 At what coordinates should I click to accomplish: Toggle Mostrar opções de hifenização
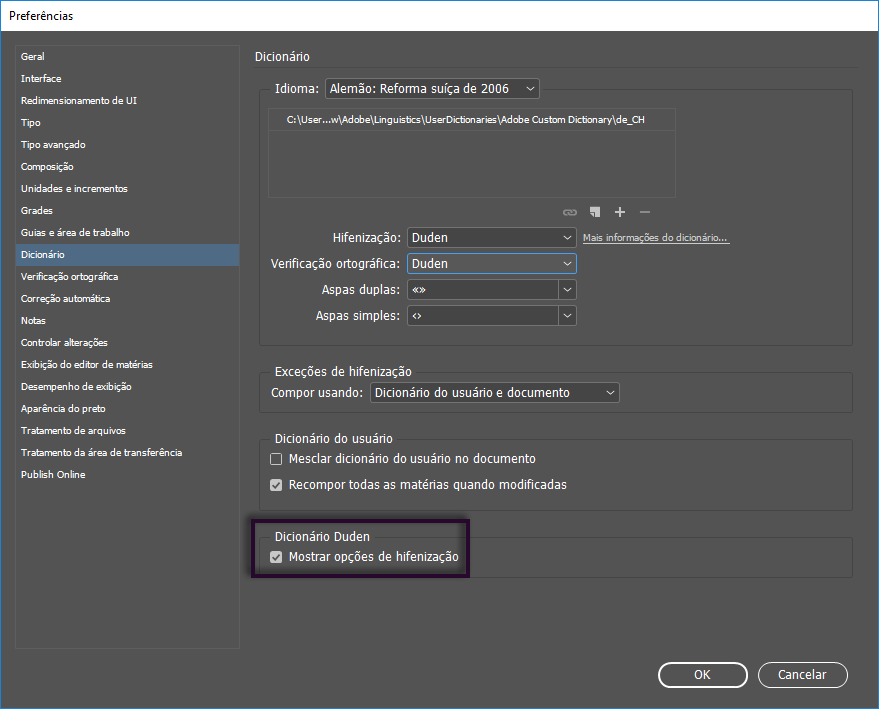pyautogui.click(x=276, y=557)
